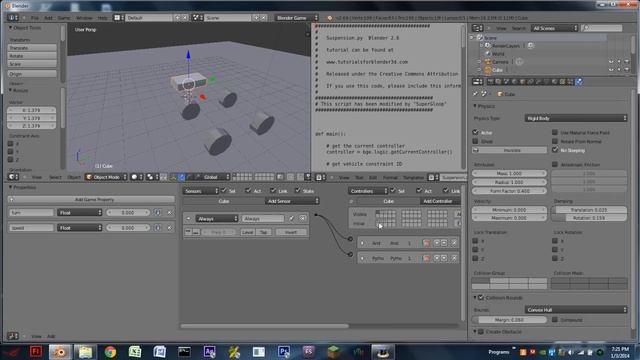Screen dimensions: 640x360
Task: Click the Add Game Property button
Action: [x=91, y=200]
